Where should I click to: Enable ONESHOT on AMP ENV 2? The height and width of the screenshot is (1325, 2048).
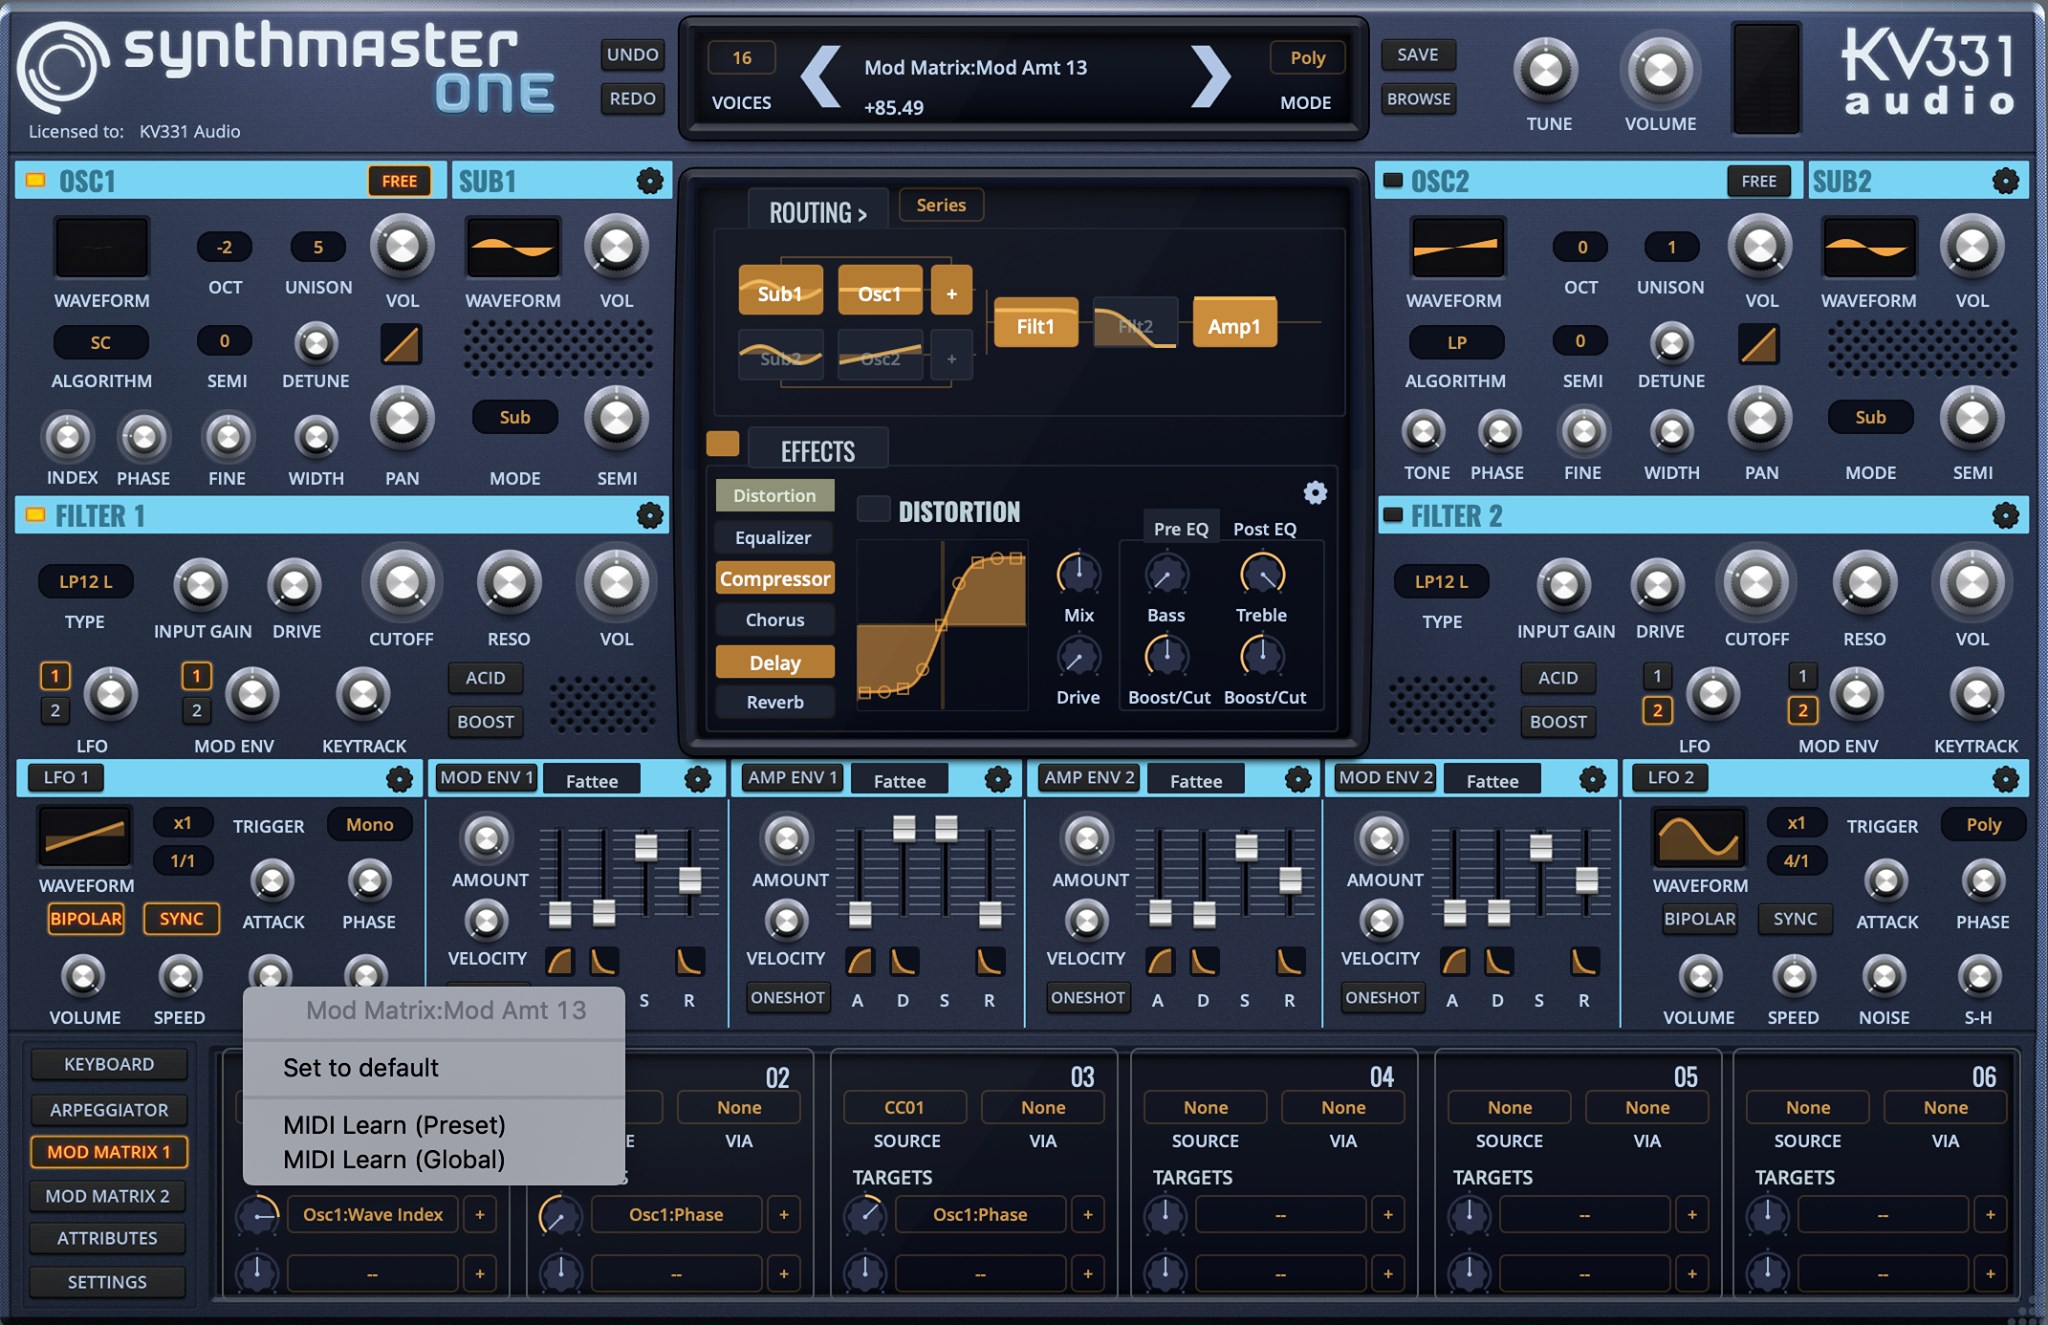(1088, 997)
